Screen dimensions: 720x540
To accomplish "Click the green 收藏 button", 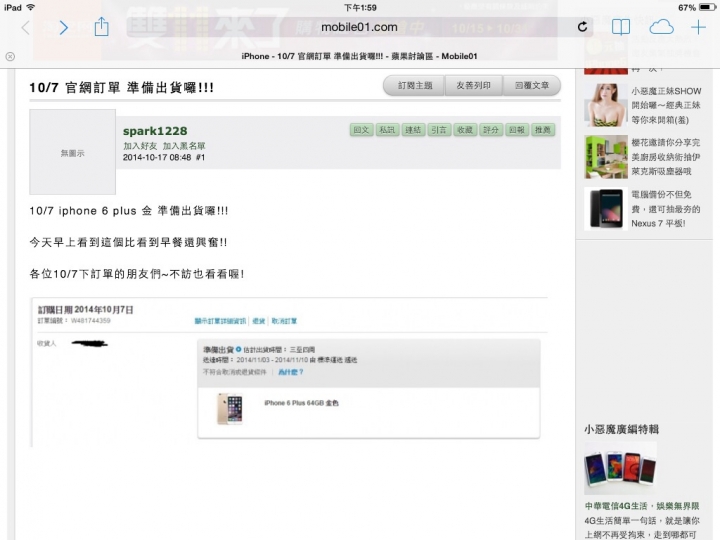I will [x=465, y=130].
